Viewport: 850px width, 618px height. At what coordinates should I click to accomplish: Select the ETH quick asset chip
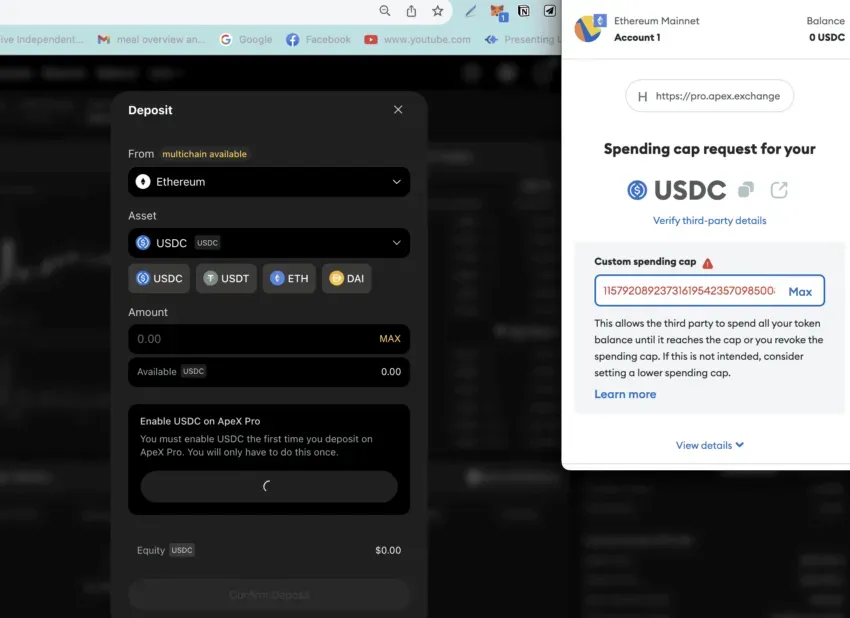289,279
